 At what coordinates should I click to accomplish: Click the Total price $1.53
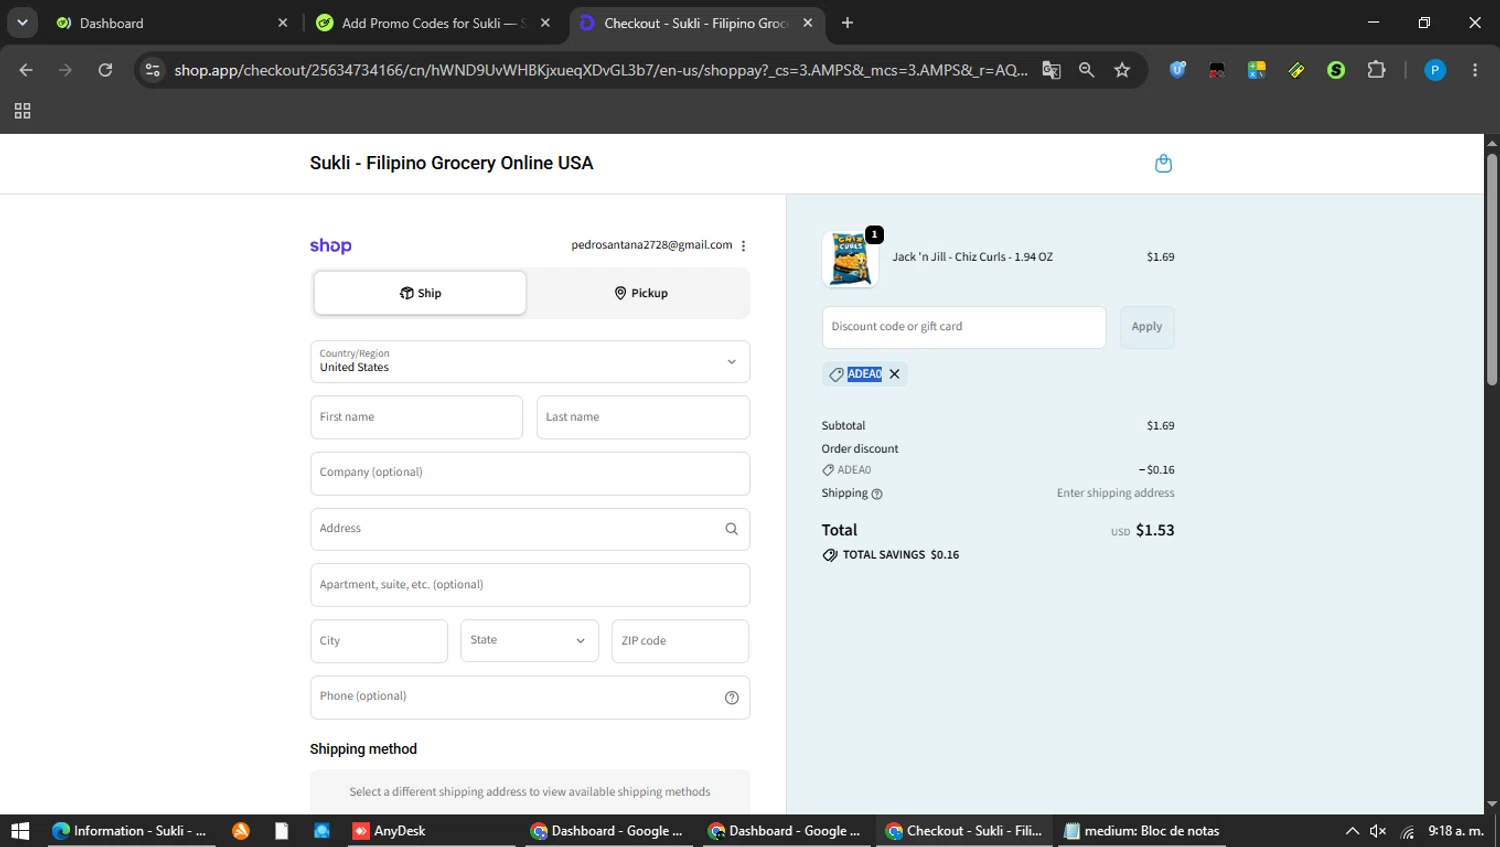[x=1155, y=531]
